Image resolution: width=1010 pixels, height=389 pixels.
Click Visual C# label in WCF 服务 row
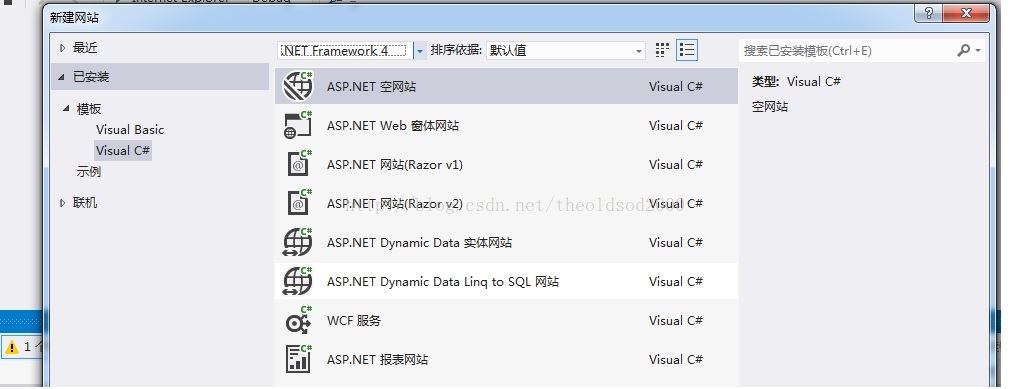coord(676,321)
